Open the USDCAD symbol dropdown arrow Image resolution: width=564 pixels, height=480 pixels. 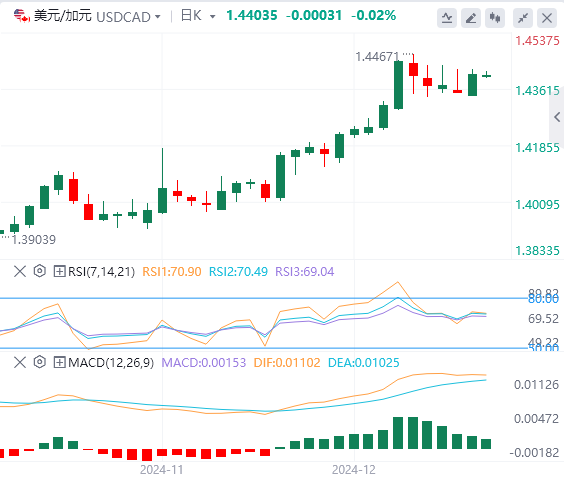(158, 17)
